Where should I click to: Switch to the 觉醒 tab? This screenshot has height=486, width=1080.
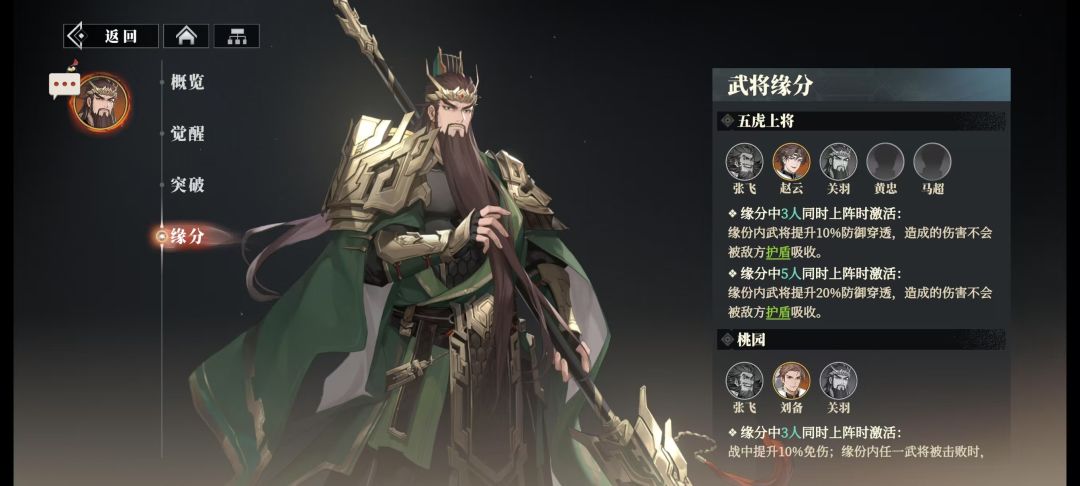pos(187,134)
